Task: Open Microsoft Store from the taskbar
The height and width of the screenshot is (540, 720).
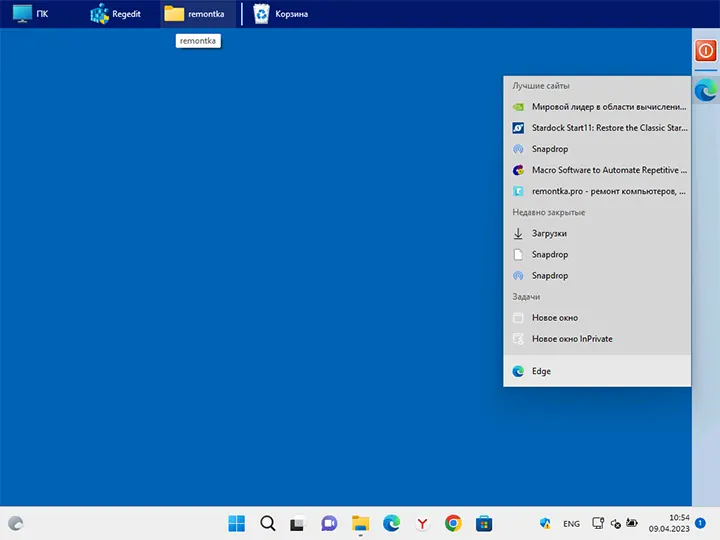Action: tap(484, 523)
